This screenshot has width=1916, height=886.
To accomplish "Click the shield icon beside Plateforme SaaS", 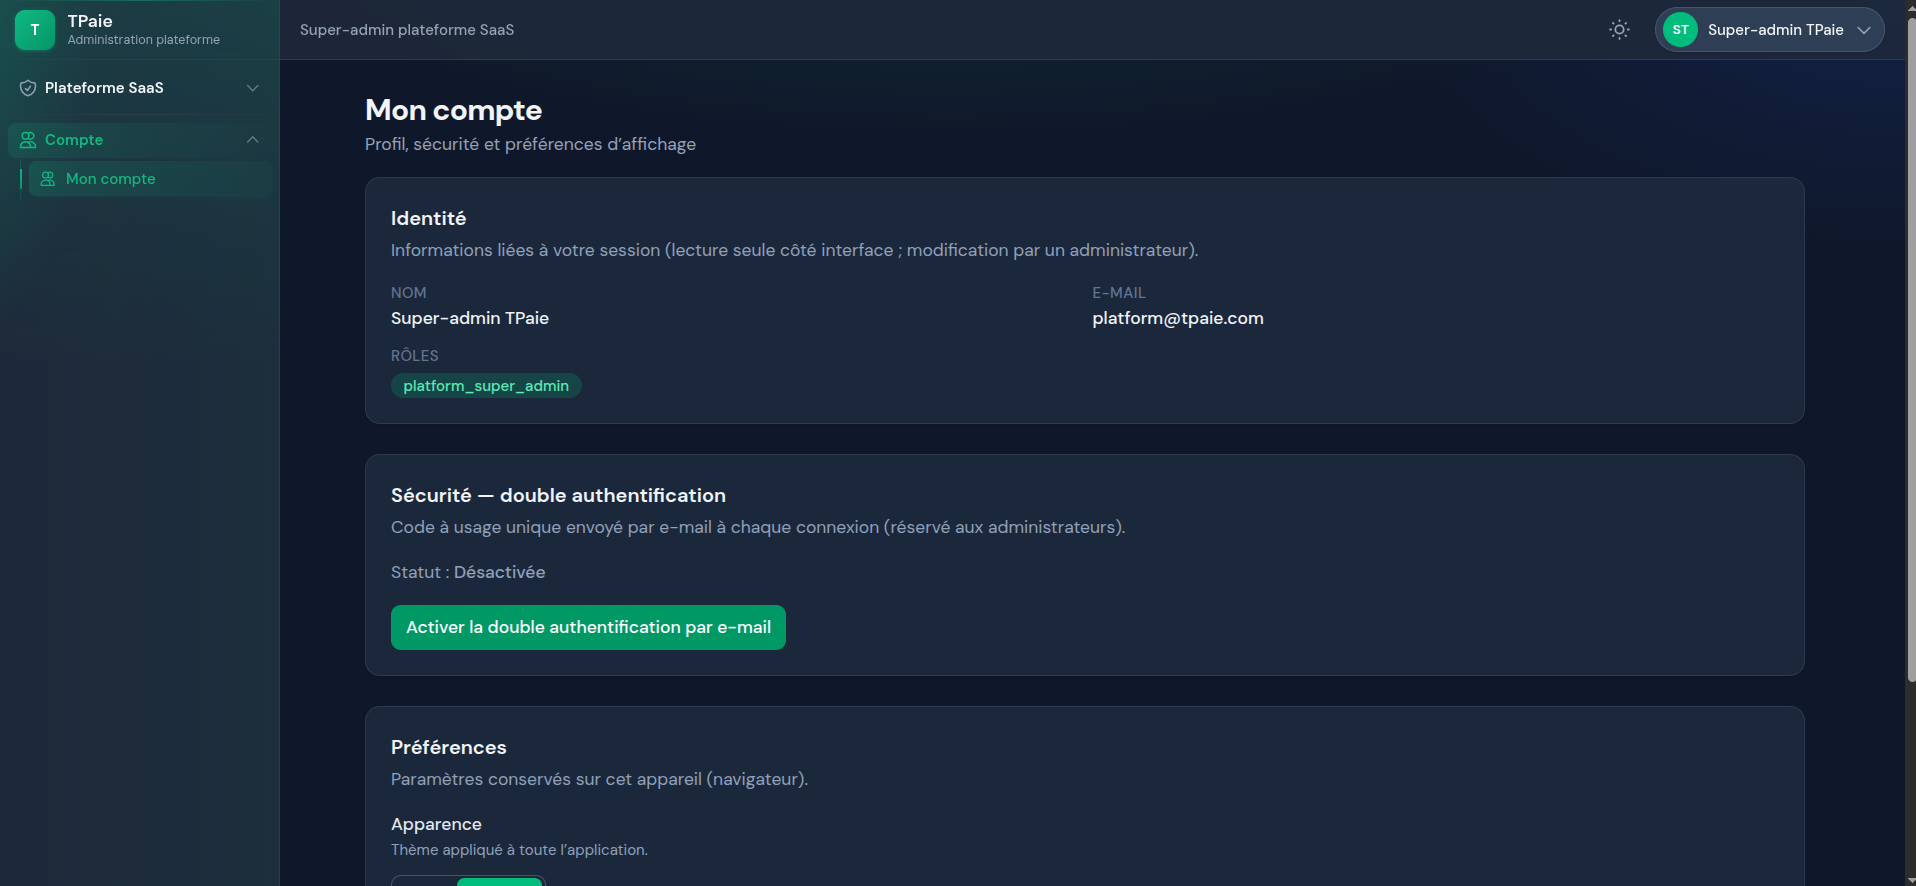I will [x=28, y=88].
